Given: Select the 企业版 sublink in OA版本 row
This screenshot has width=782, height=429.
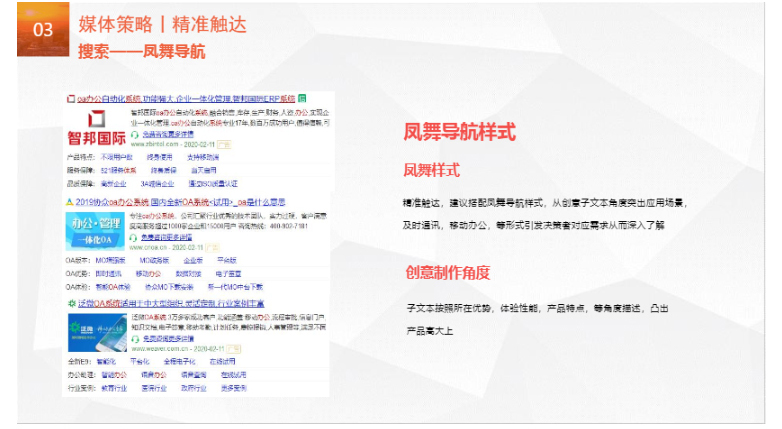Looking at the screenshot, I should coord(193,260).
